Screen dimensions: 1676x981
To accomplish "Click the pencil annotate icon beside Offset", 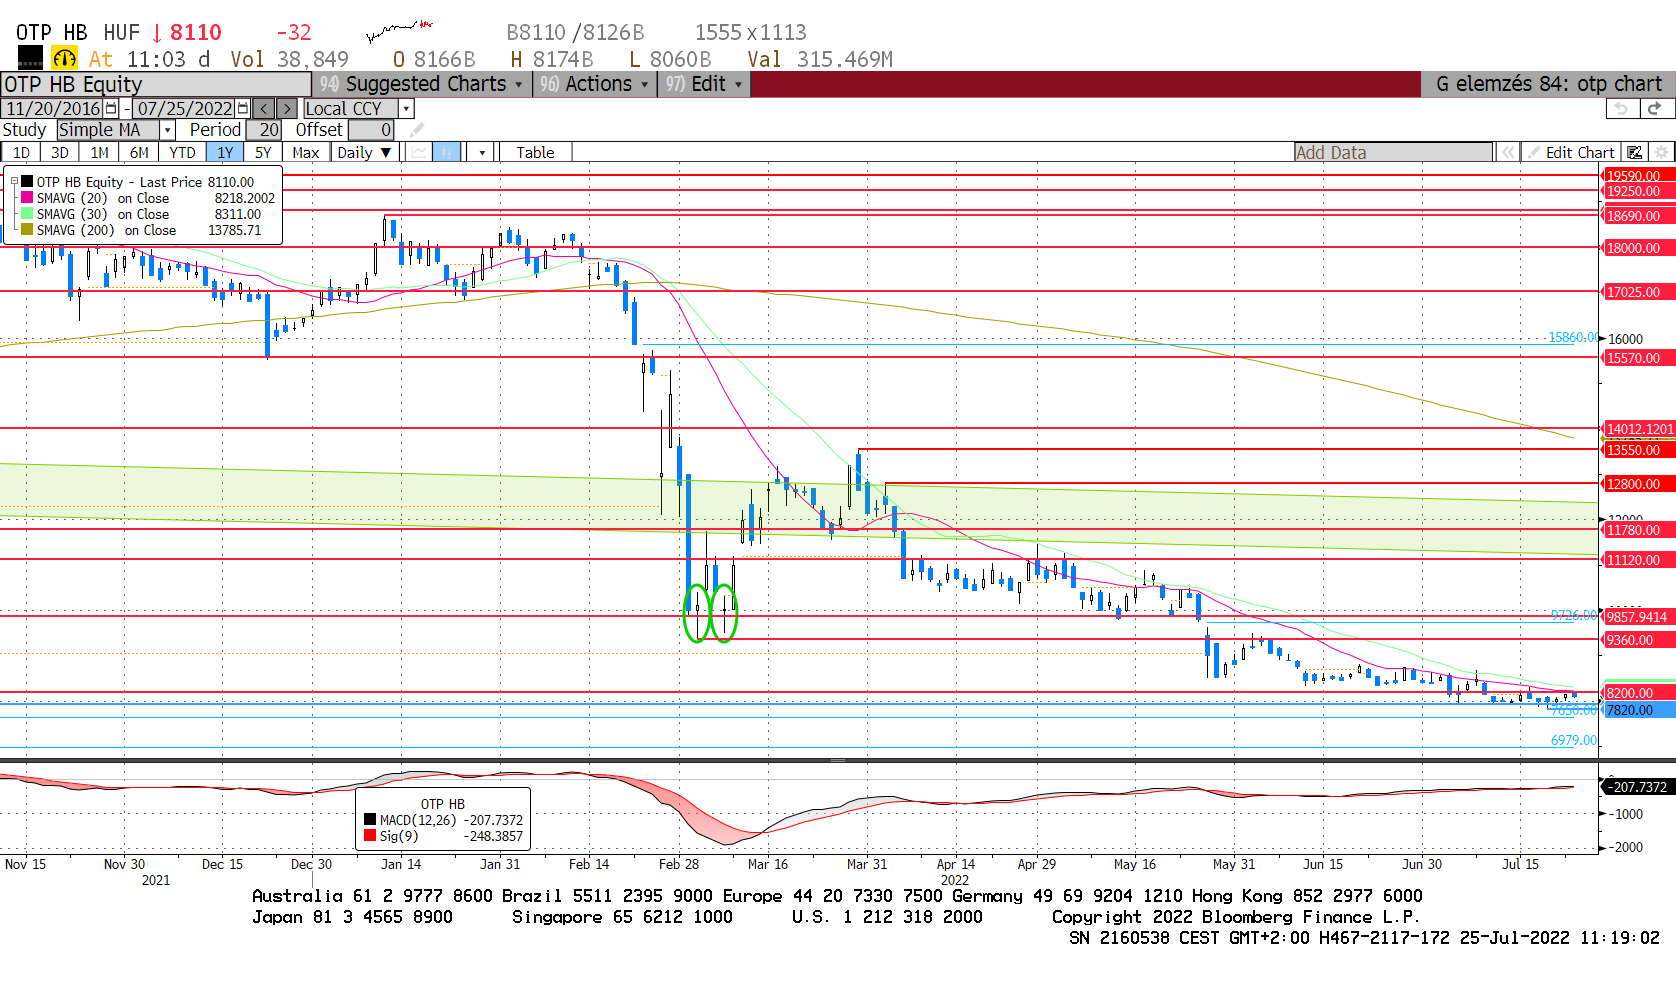I will tap(417, 130).
